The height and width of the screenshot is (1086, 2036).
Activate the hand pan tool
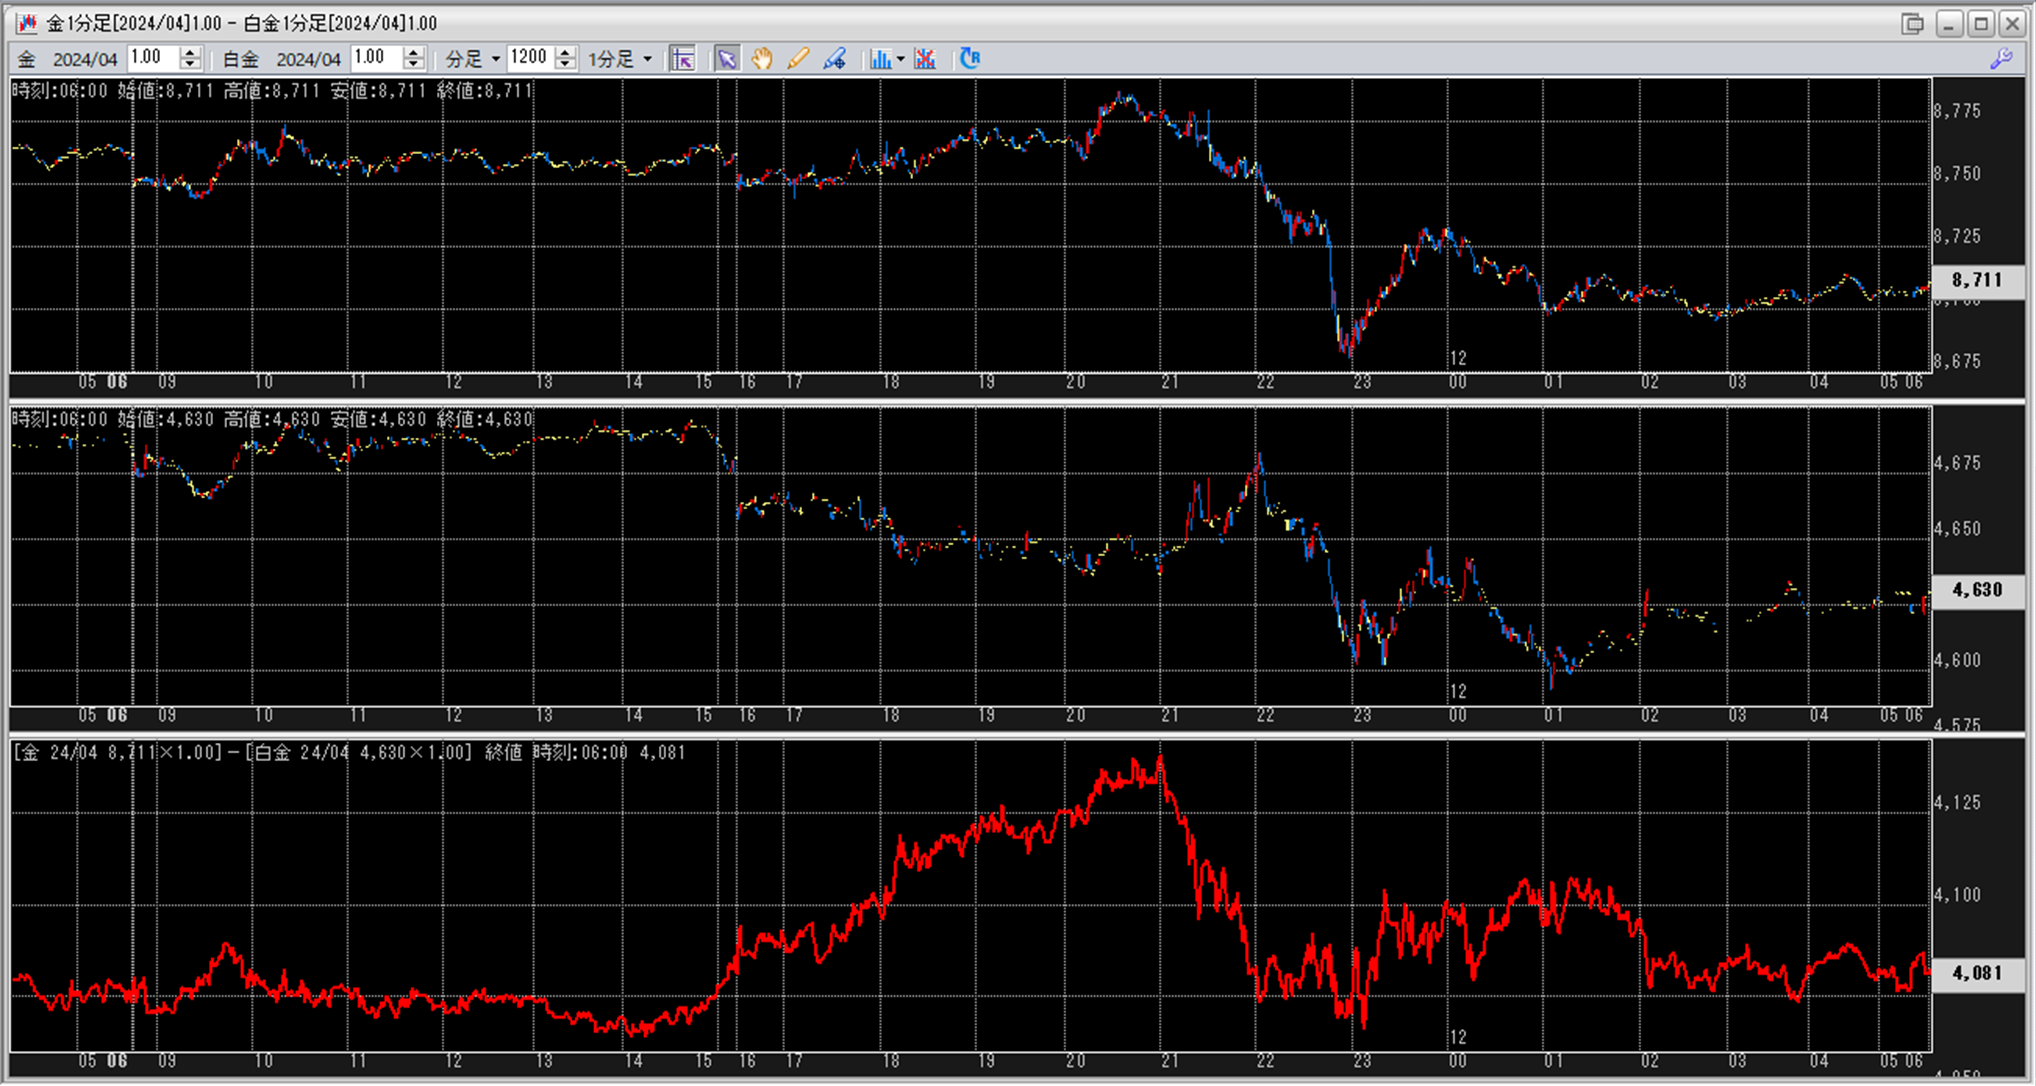762,59
